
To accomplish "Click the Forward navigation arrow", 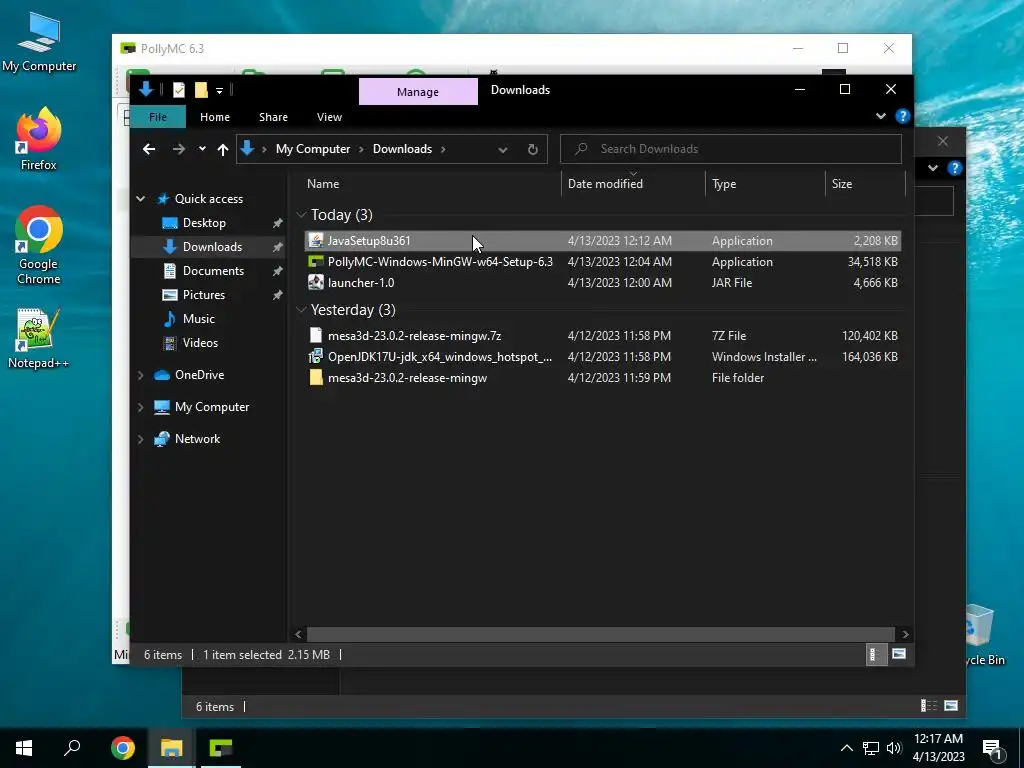I will coord(178,149).
